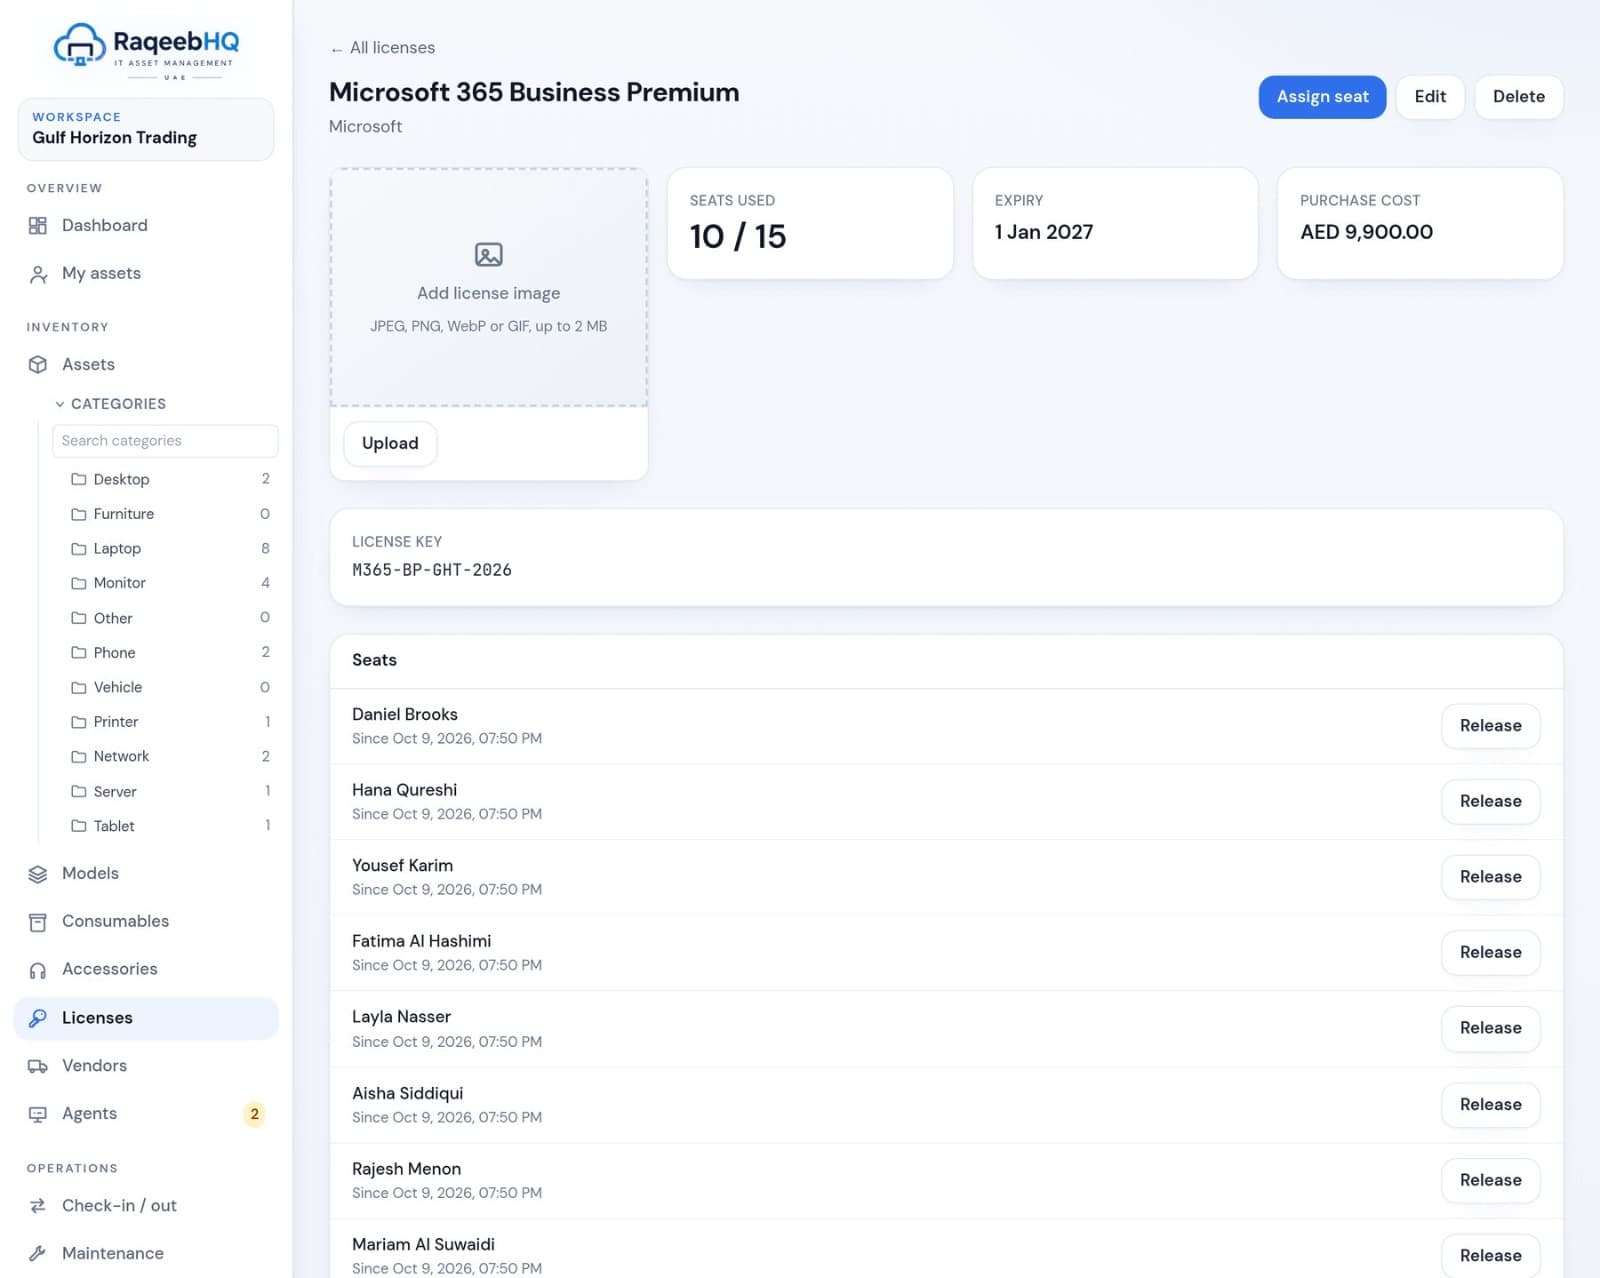Click the Assets box icon
Viewport: 1600px width, 1278px height.
pyautogui.click(x=38, y=365)
